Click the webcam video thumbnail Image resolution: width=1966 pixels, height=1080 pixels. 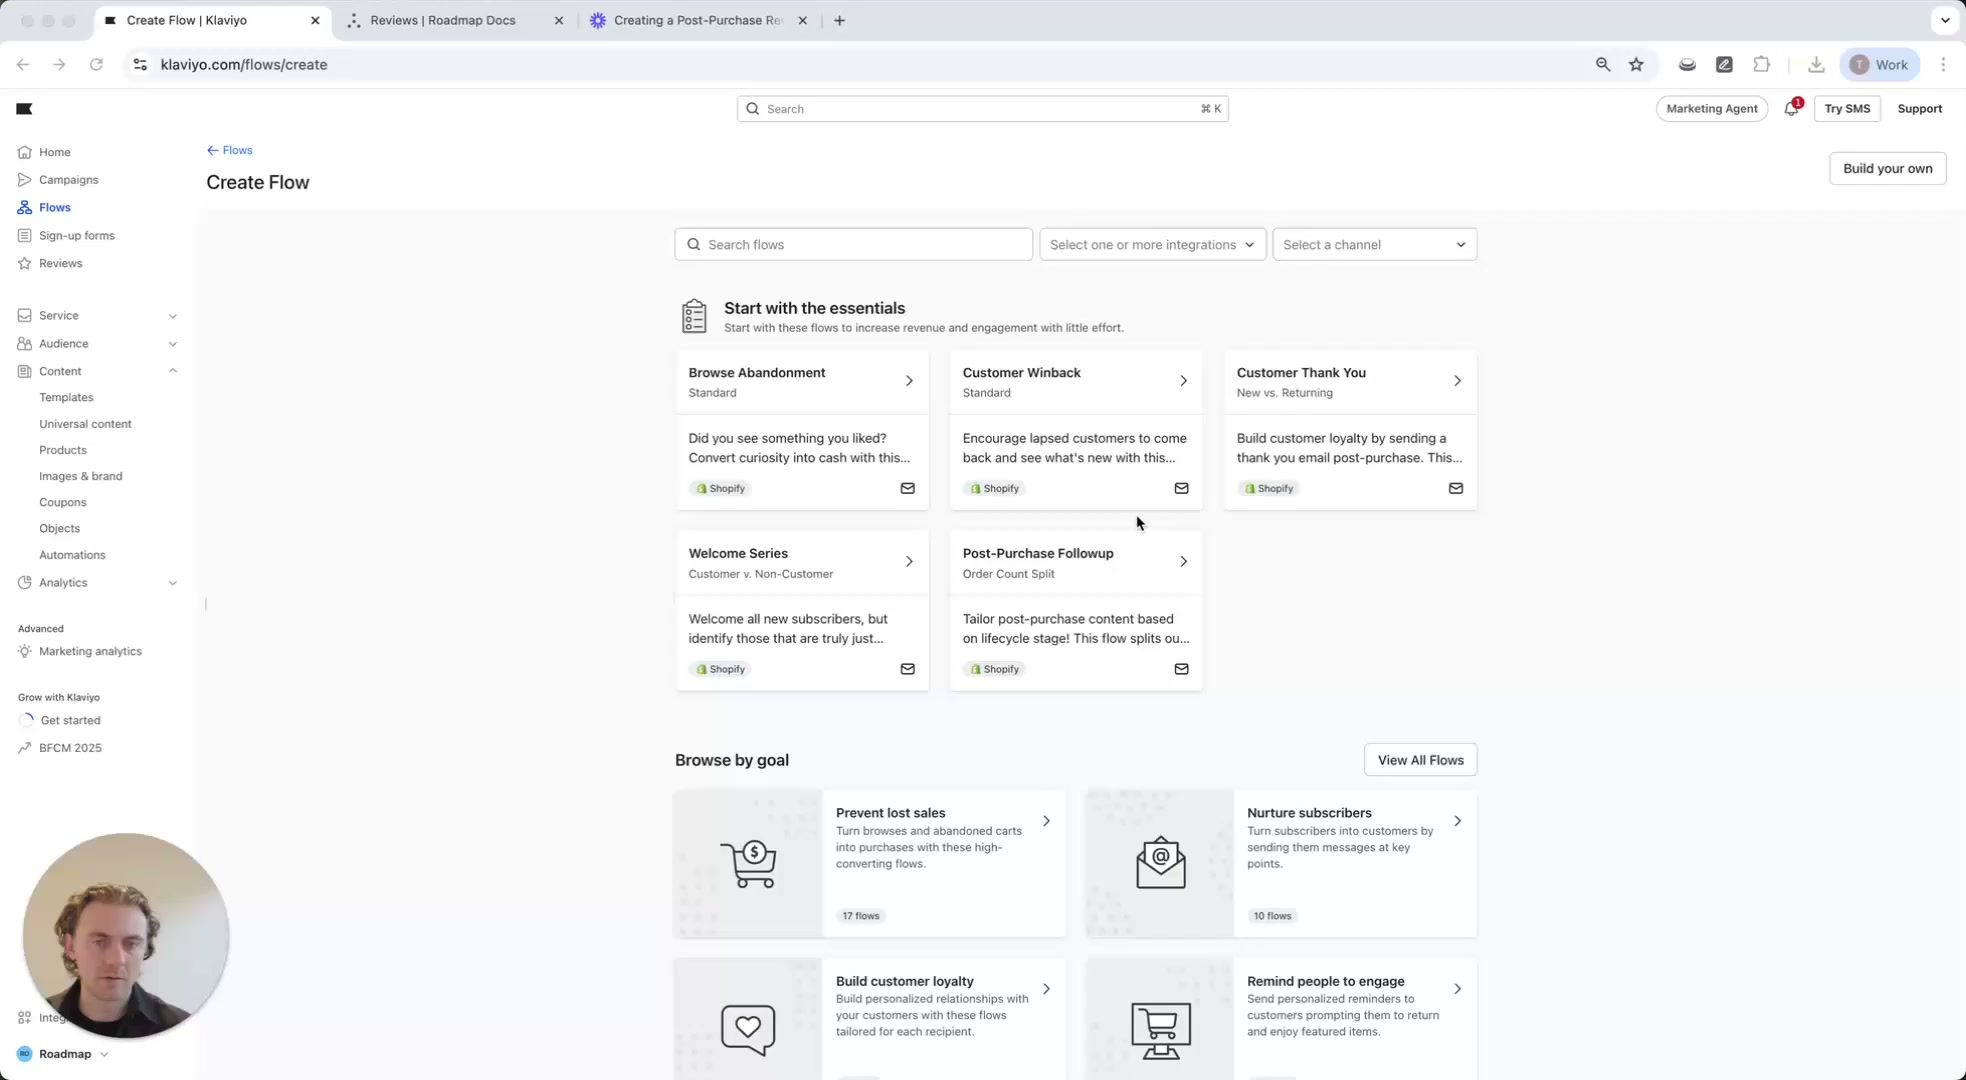(125, 936)
